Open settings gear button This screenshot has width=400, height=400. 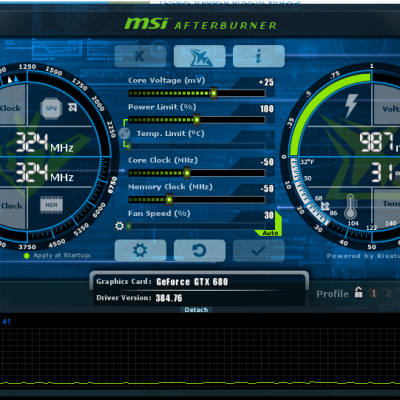coord(140,250)
